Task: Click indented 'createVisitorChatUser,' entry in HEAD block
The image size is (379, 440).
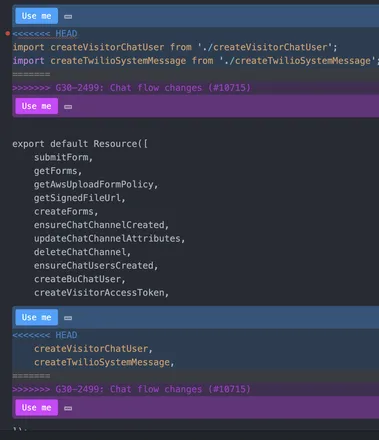Action: [93, 349]
